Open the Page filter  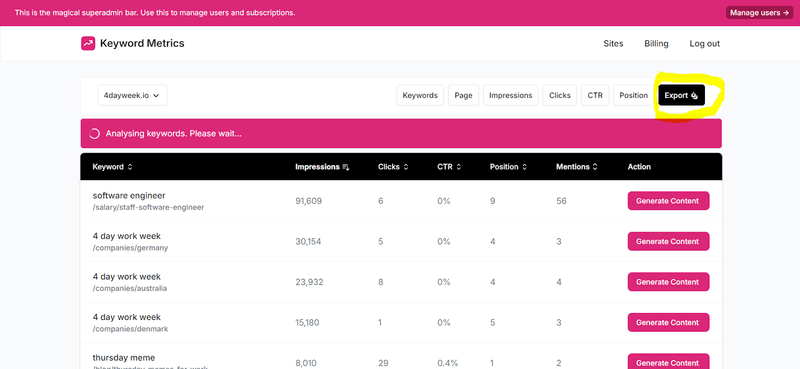pyautogui.click(x=463, y=95)
